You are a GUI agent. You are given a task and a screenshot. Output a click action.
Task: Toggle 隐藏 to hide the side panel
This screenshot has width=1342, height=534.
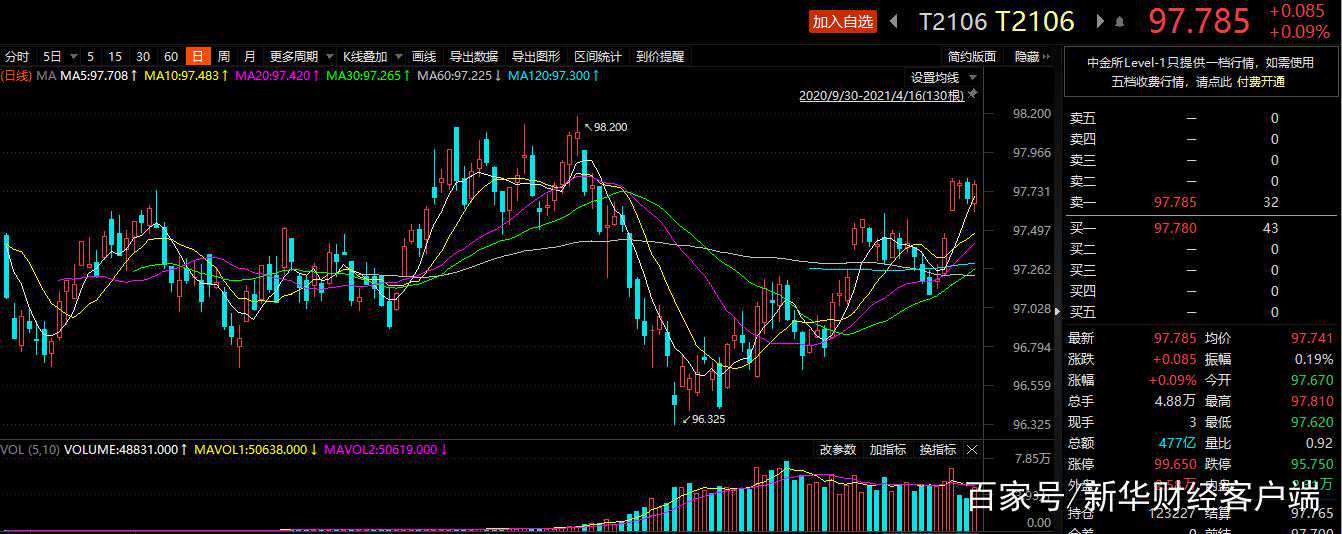[1027, 57]
